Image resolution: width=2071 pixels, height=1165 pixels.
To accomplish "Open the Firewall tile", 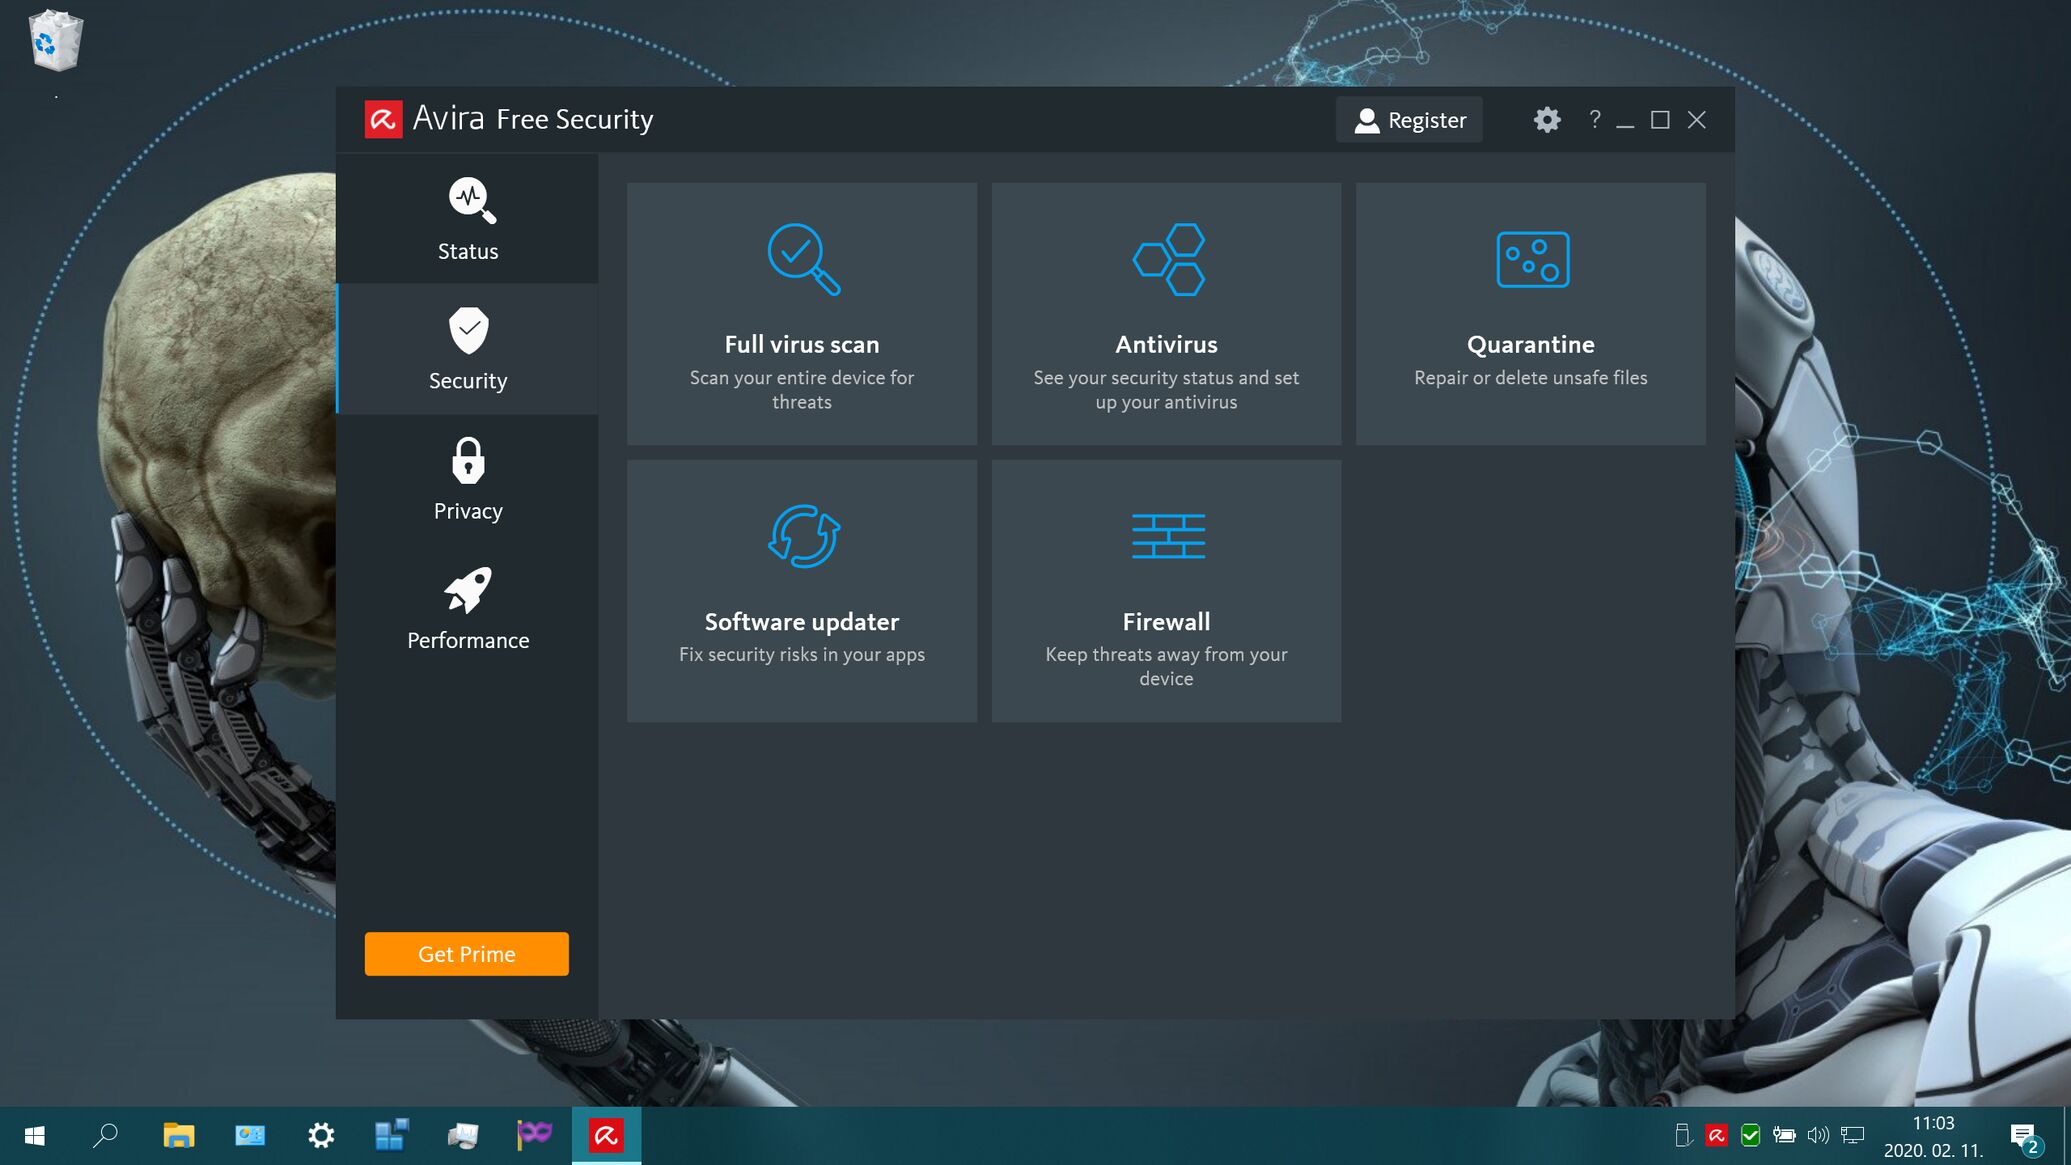I will click(x=1166, y=591).
